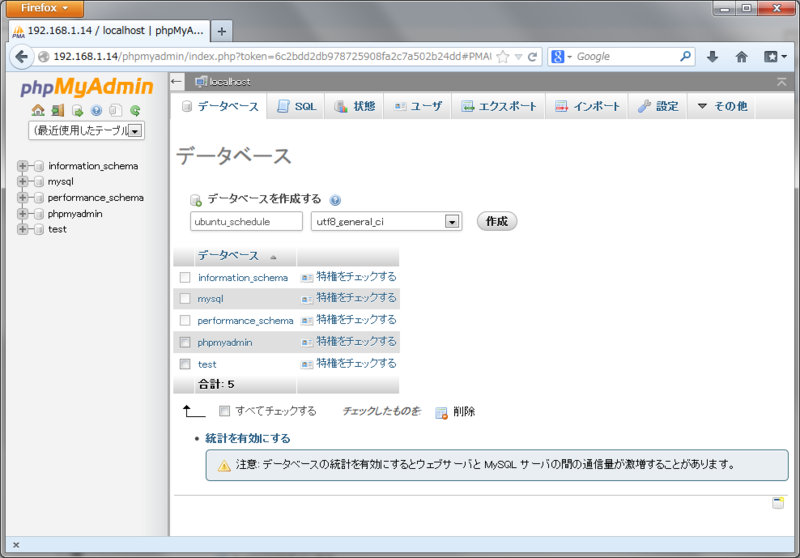Click Firefox back arrow button
The height and width of the screenshot is (558, 800).
[x=21, y=56]
